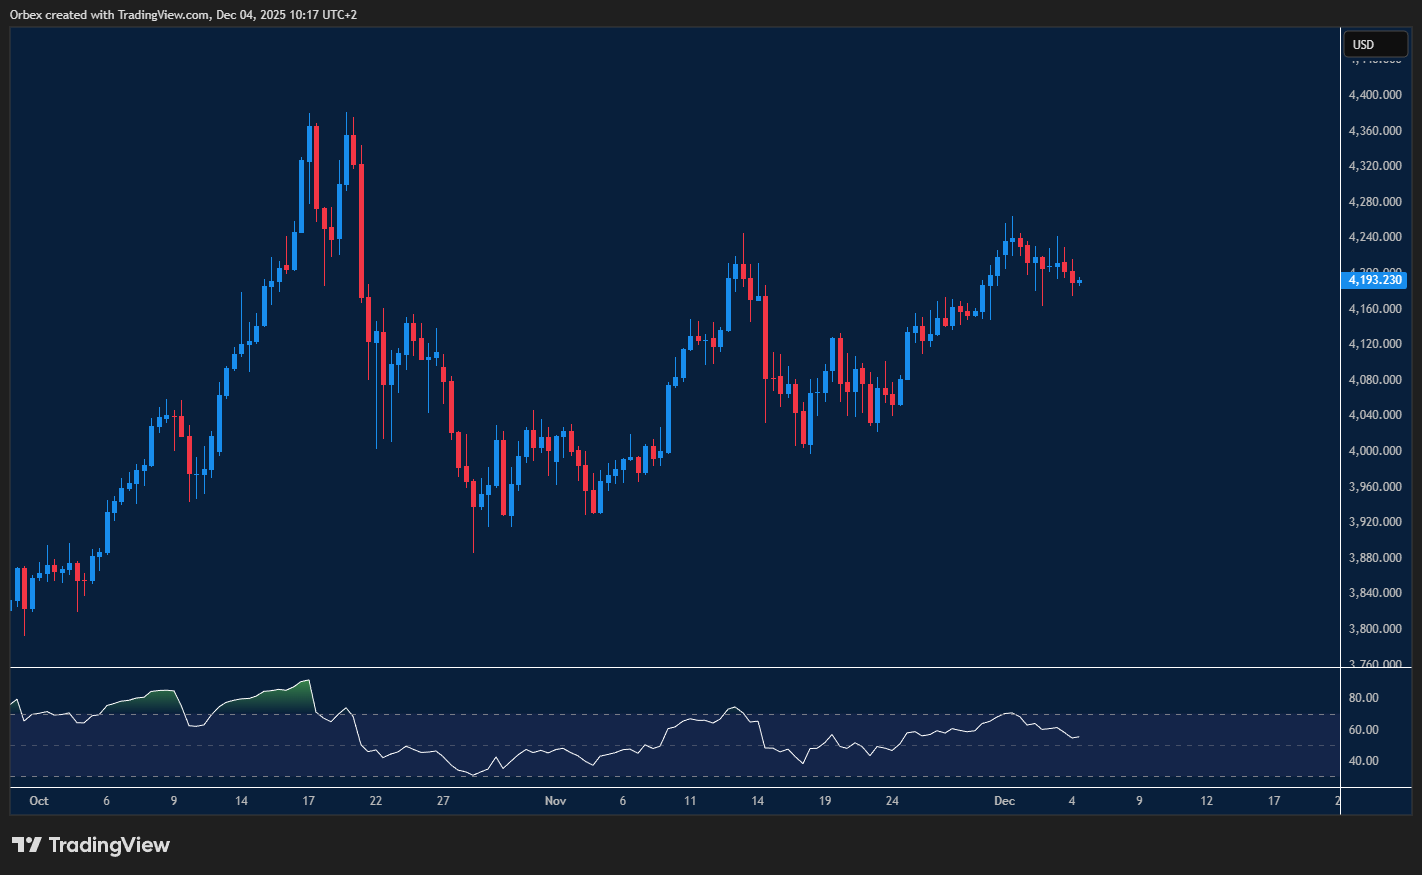Click the TradingView wordmark text
1422x875 pixels.
109,845
